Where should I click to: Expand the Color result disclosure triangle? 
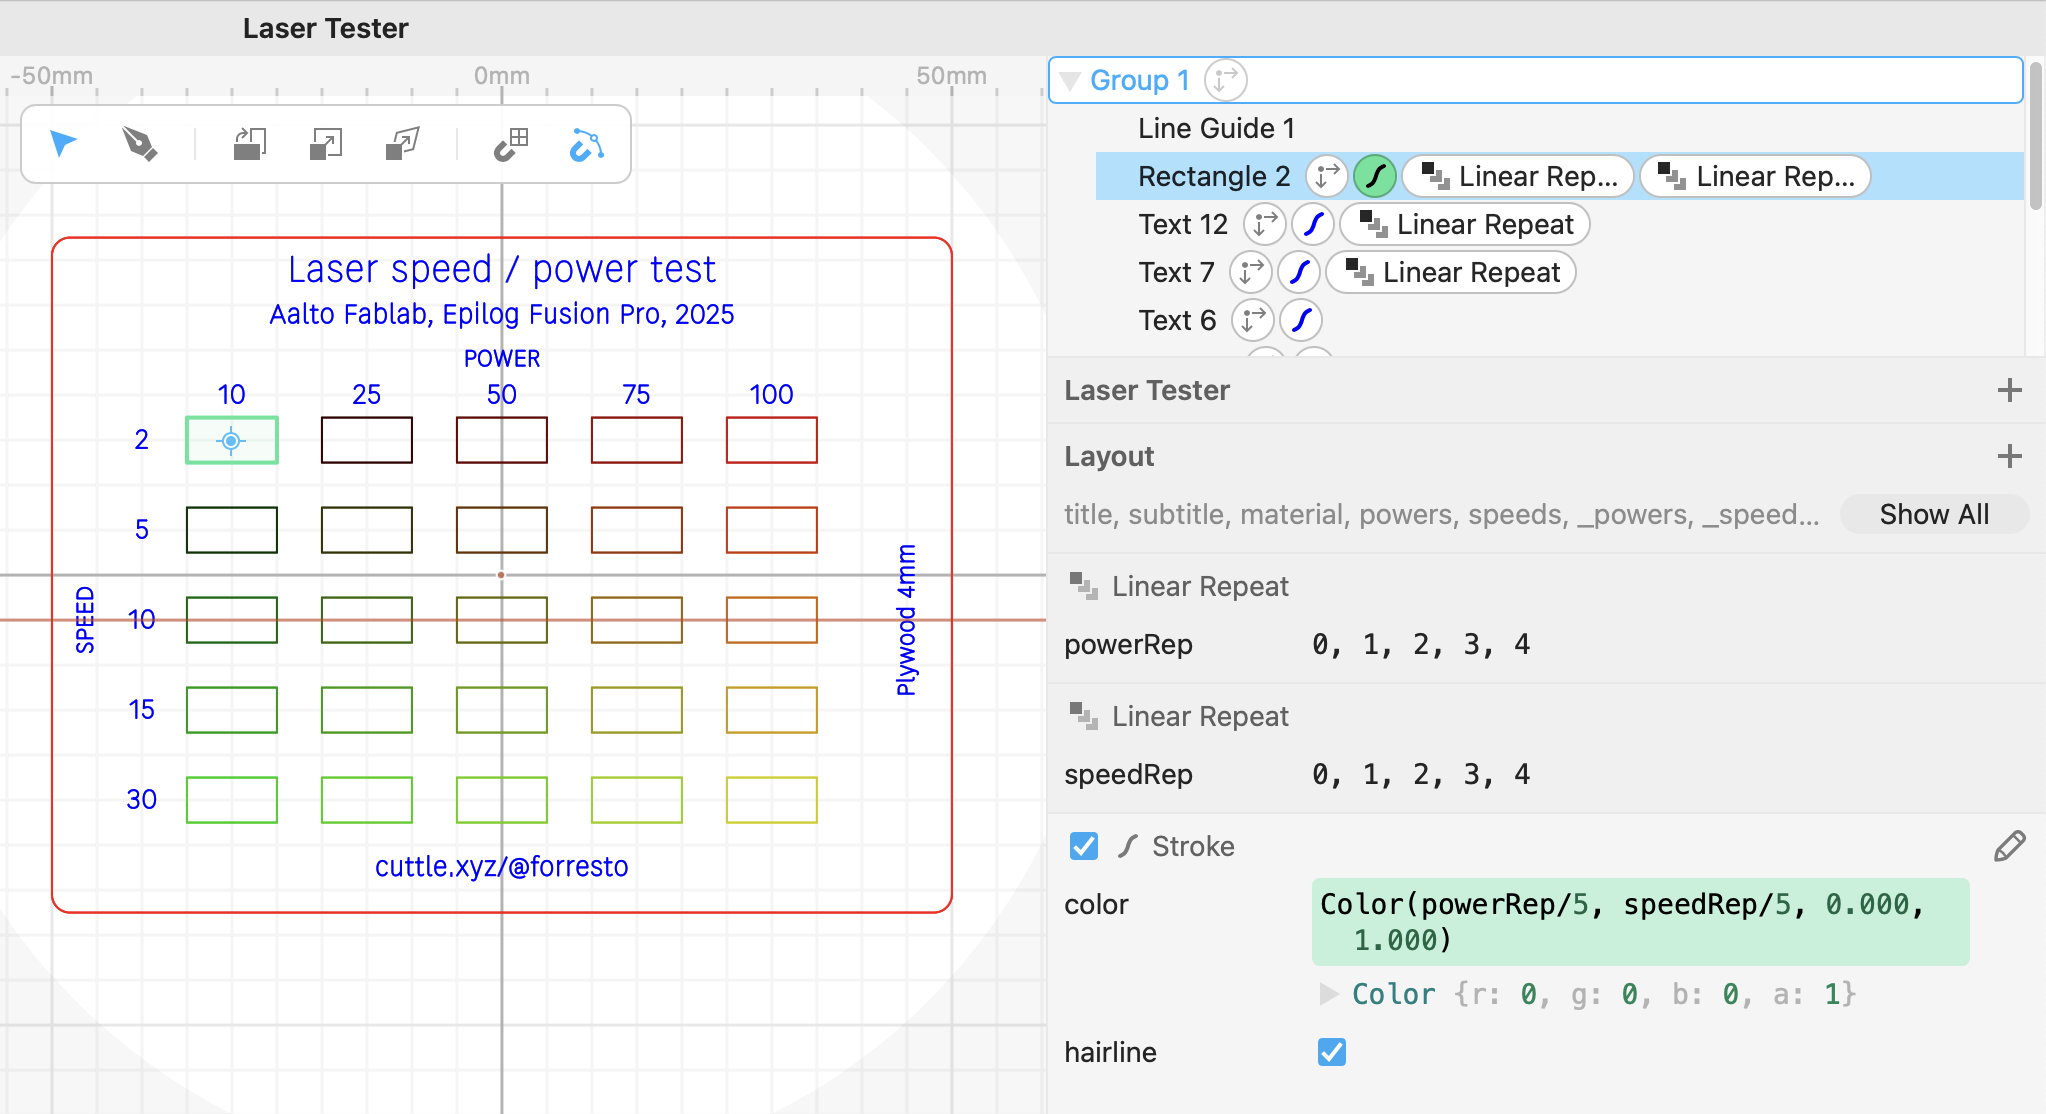(x=1328, y=994)
